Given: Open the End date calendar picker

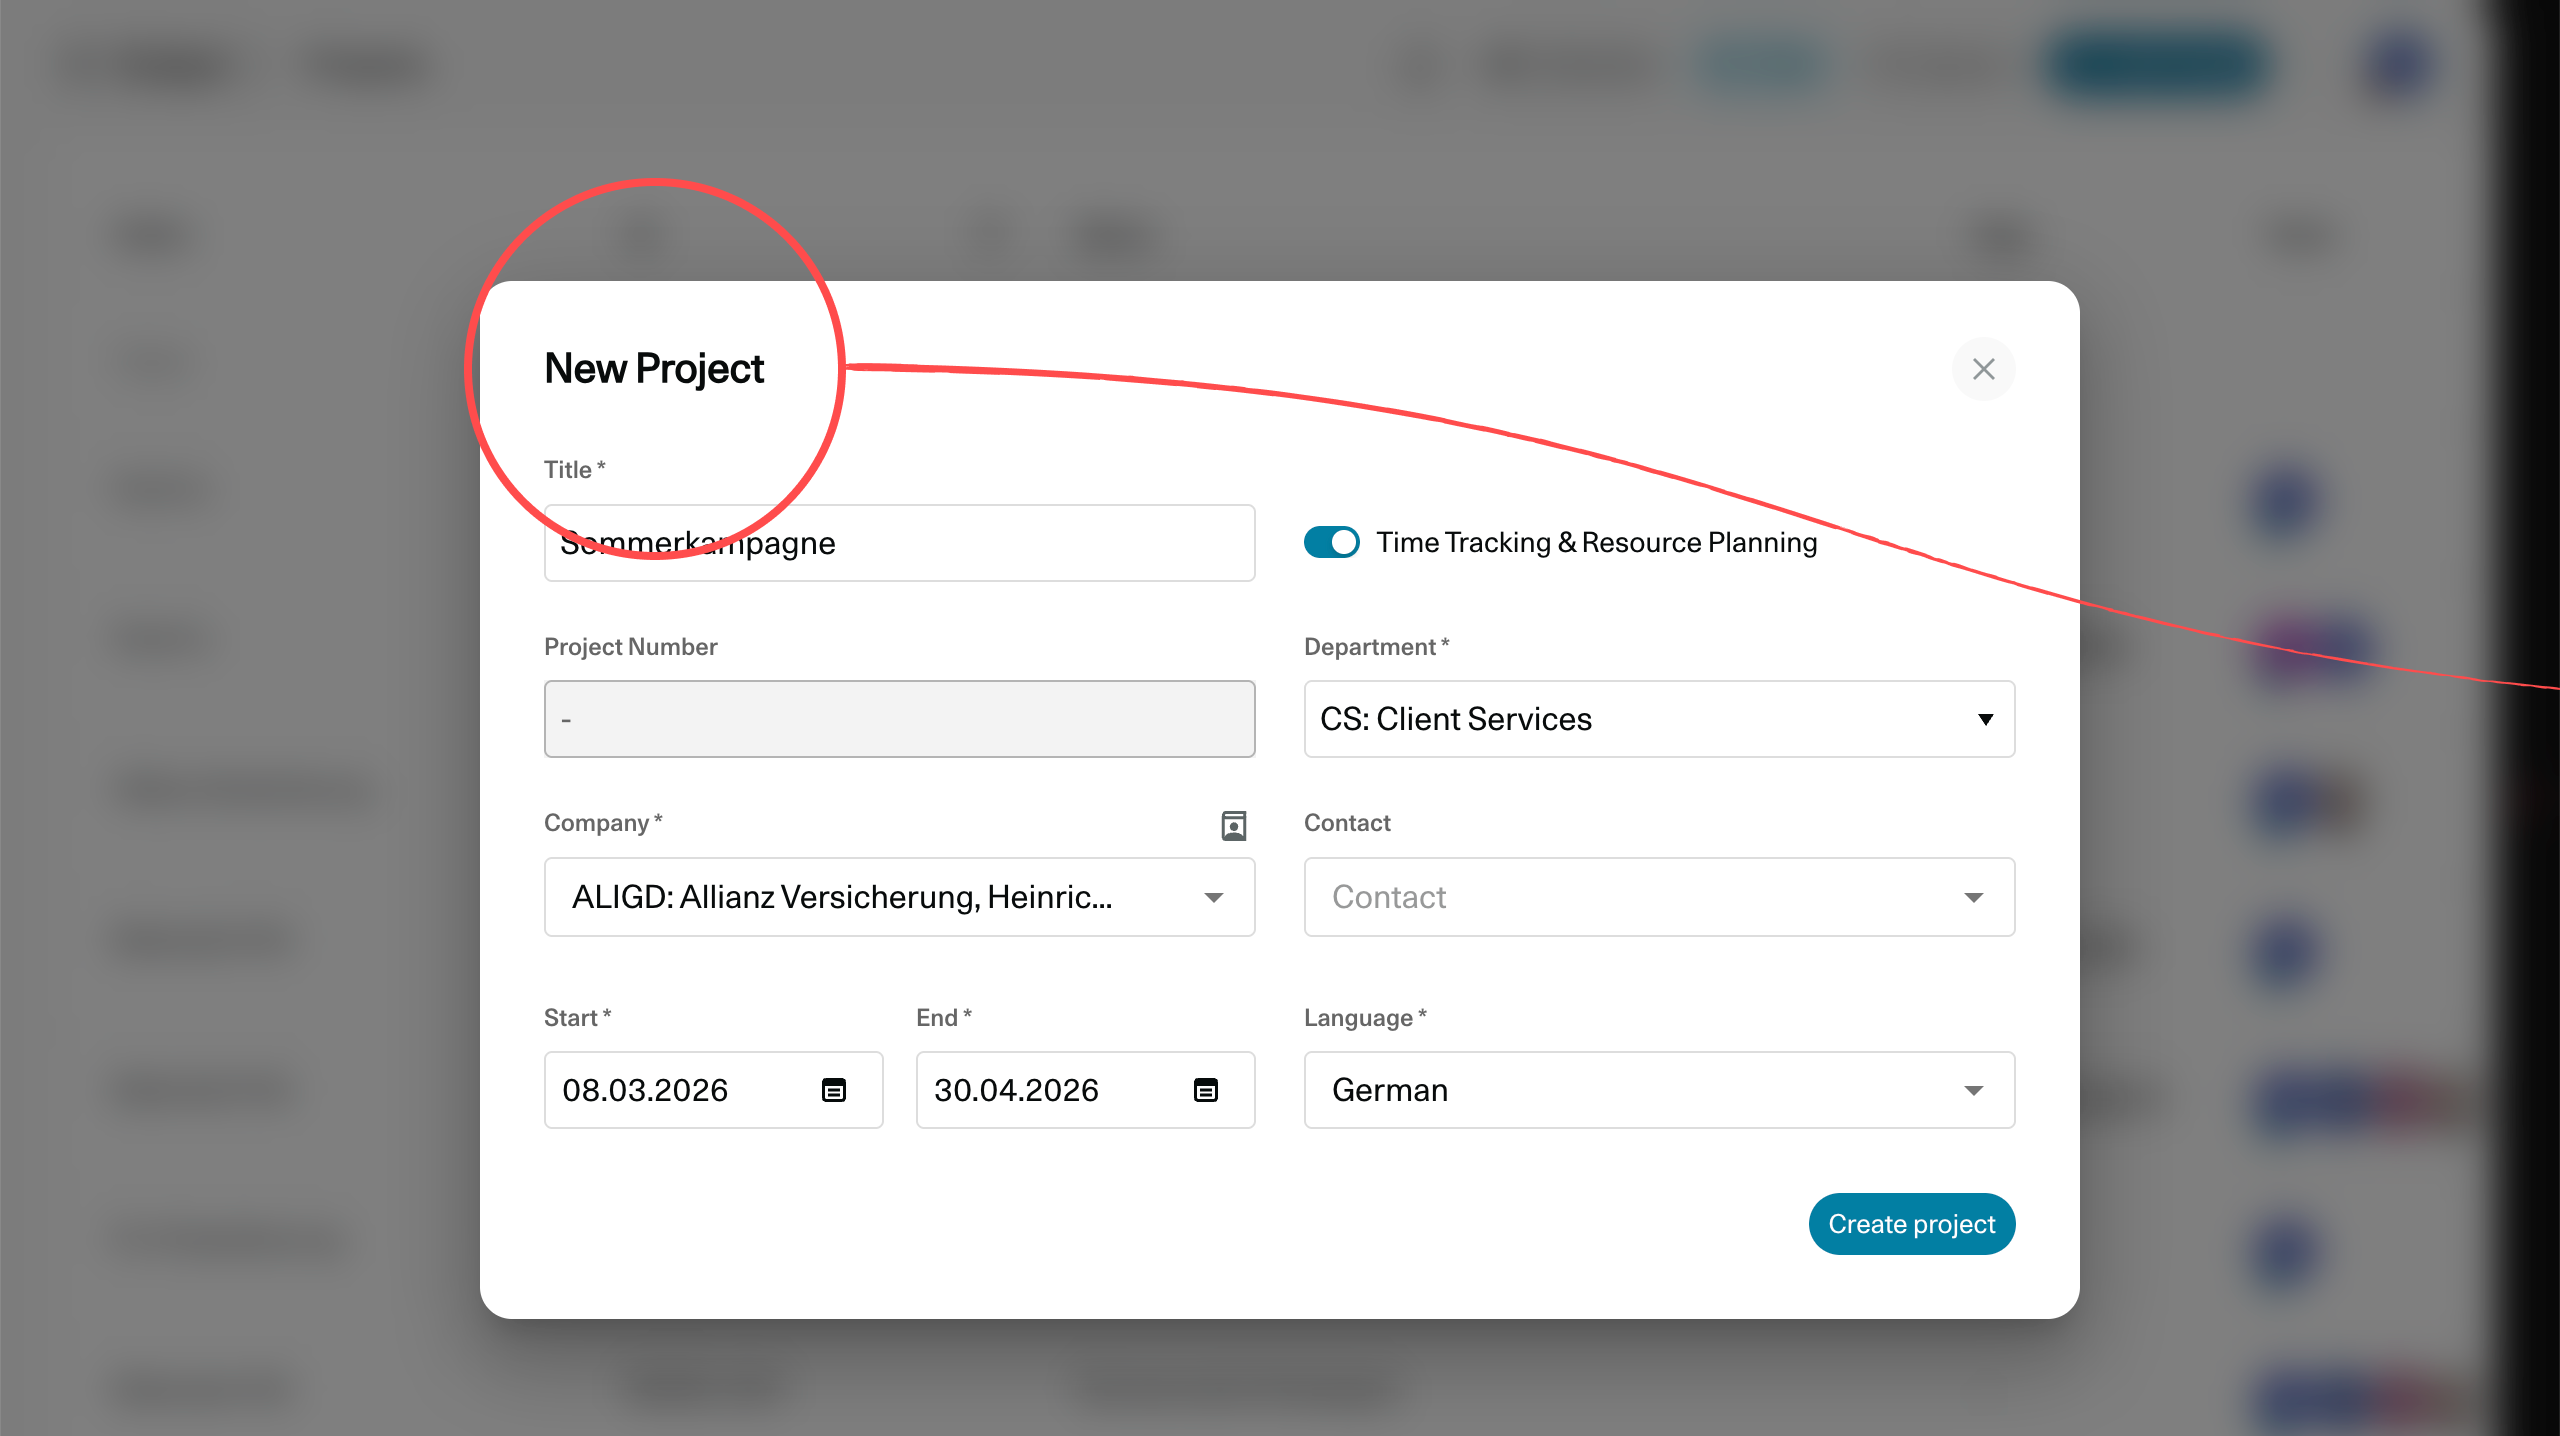Looking at the screenshot, I should [x=1206, y=1090].
